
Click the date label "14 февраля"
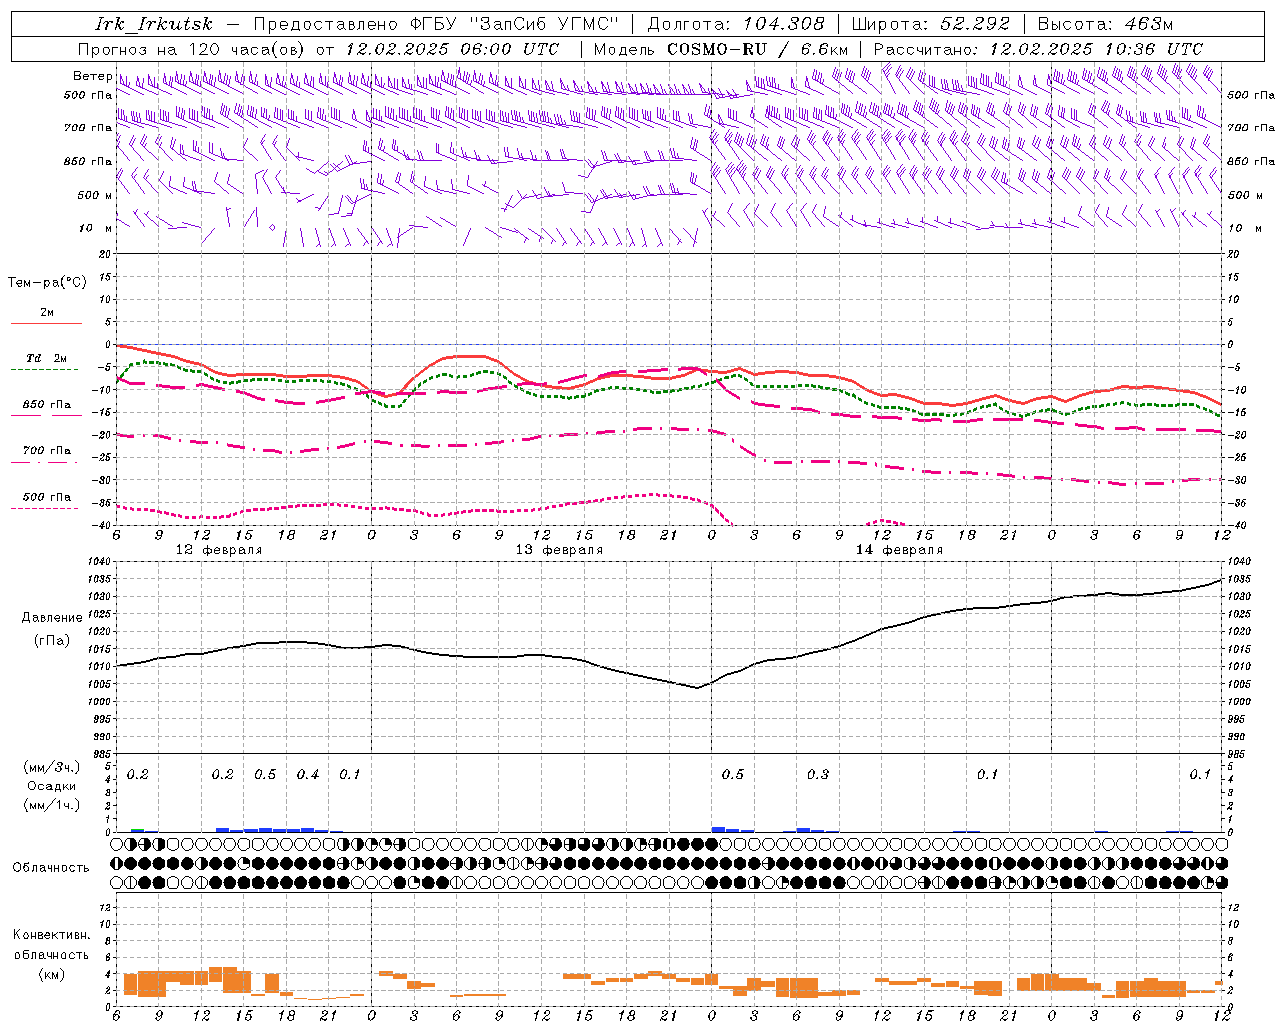tap(899, 550)
